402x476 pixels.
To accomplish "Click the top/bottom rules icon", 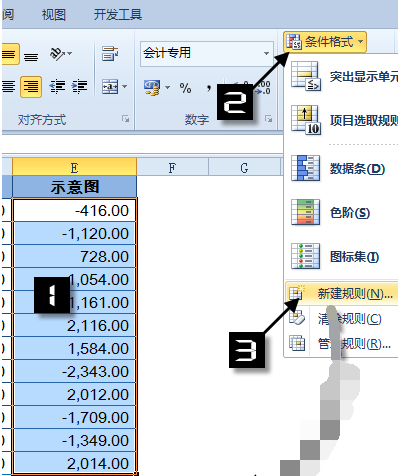I will [x=305, y=120].
